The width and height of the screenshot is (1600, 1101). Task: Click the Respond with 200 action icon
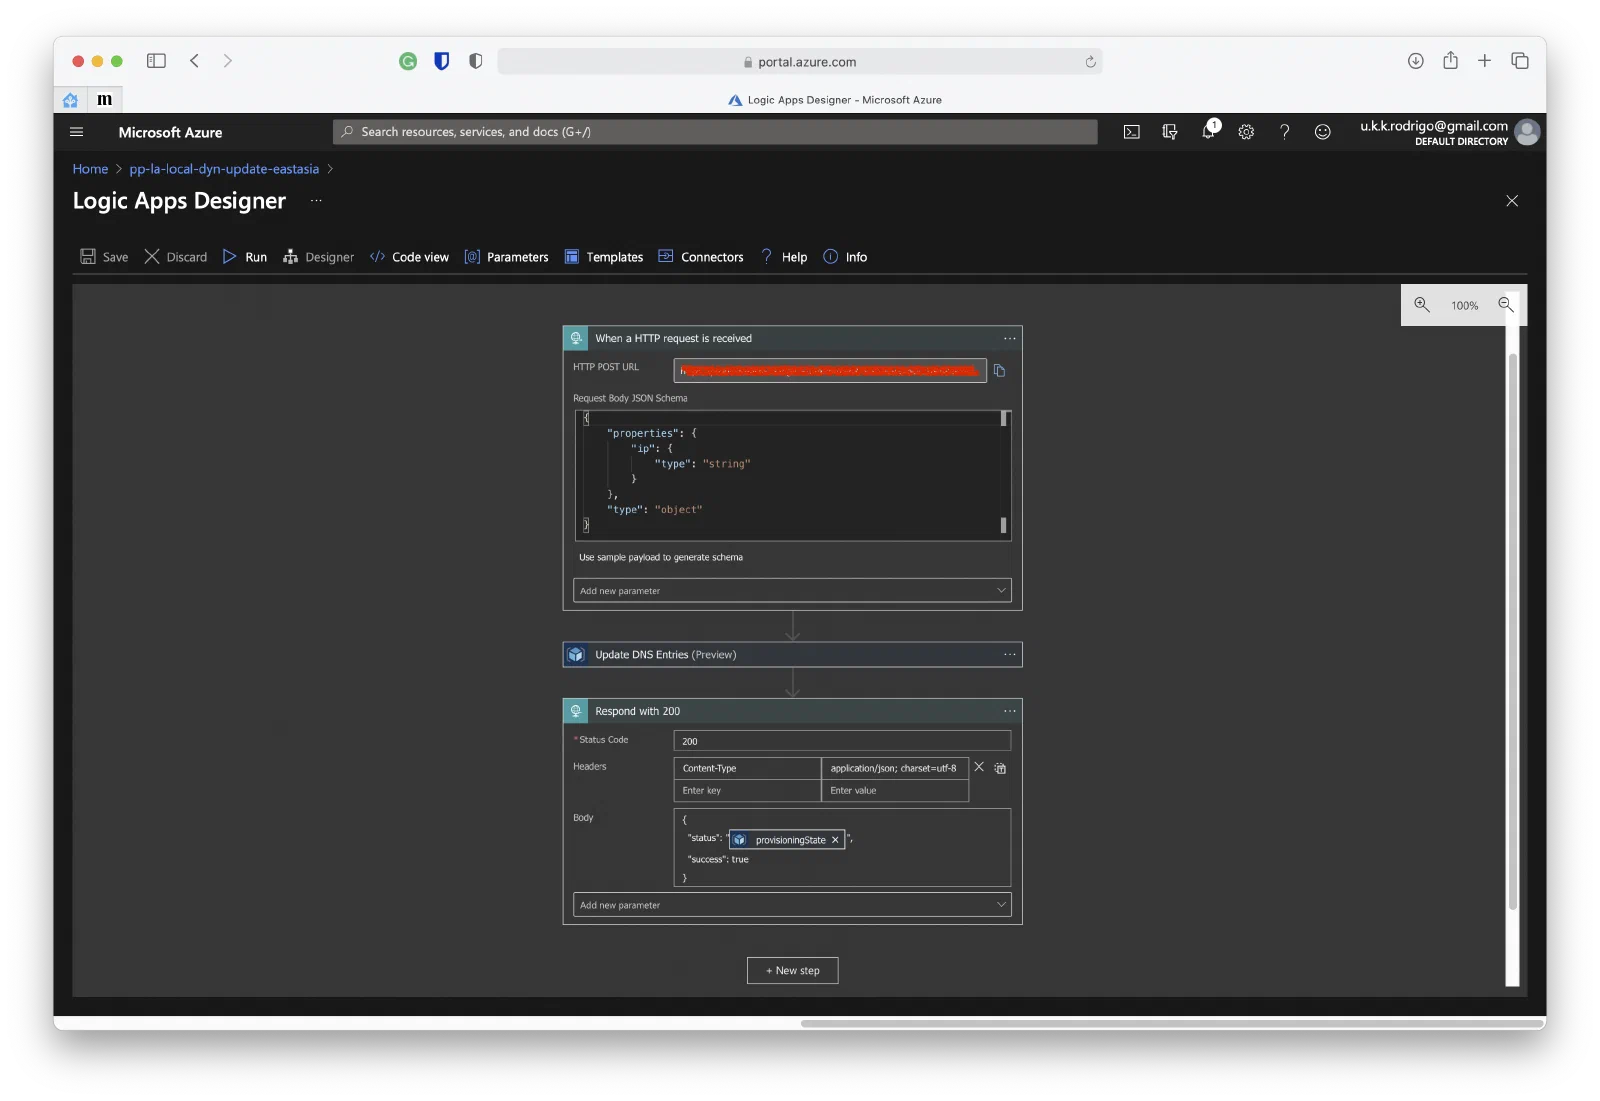click(576, 711)
